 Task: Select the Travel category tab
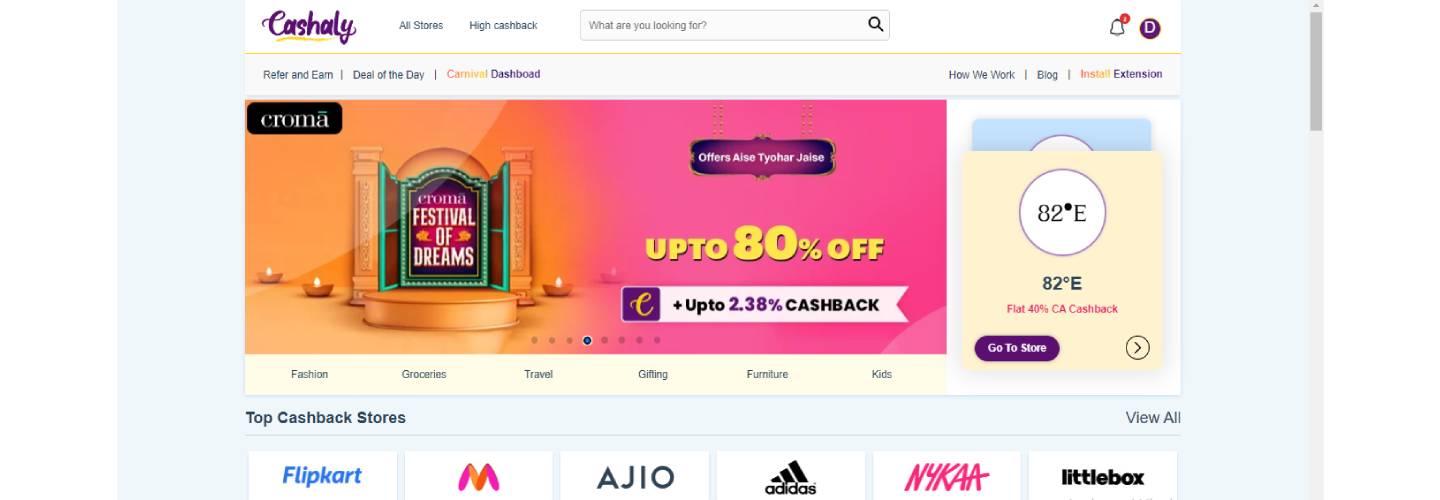point(538,374)
